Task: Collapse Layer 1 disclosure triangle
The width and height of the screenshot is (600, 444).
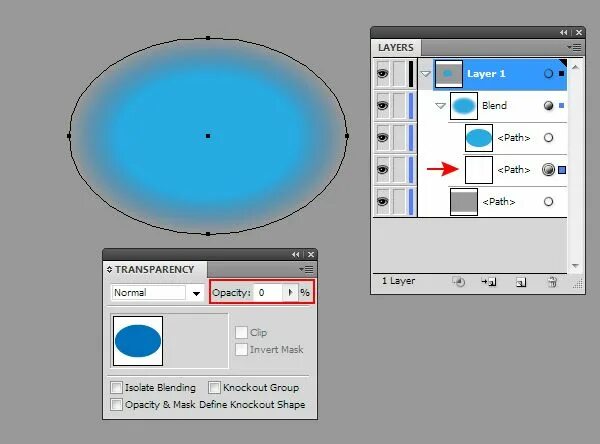Action: pyautogui.click(x=426, y=73)
